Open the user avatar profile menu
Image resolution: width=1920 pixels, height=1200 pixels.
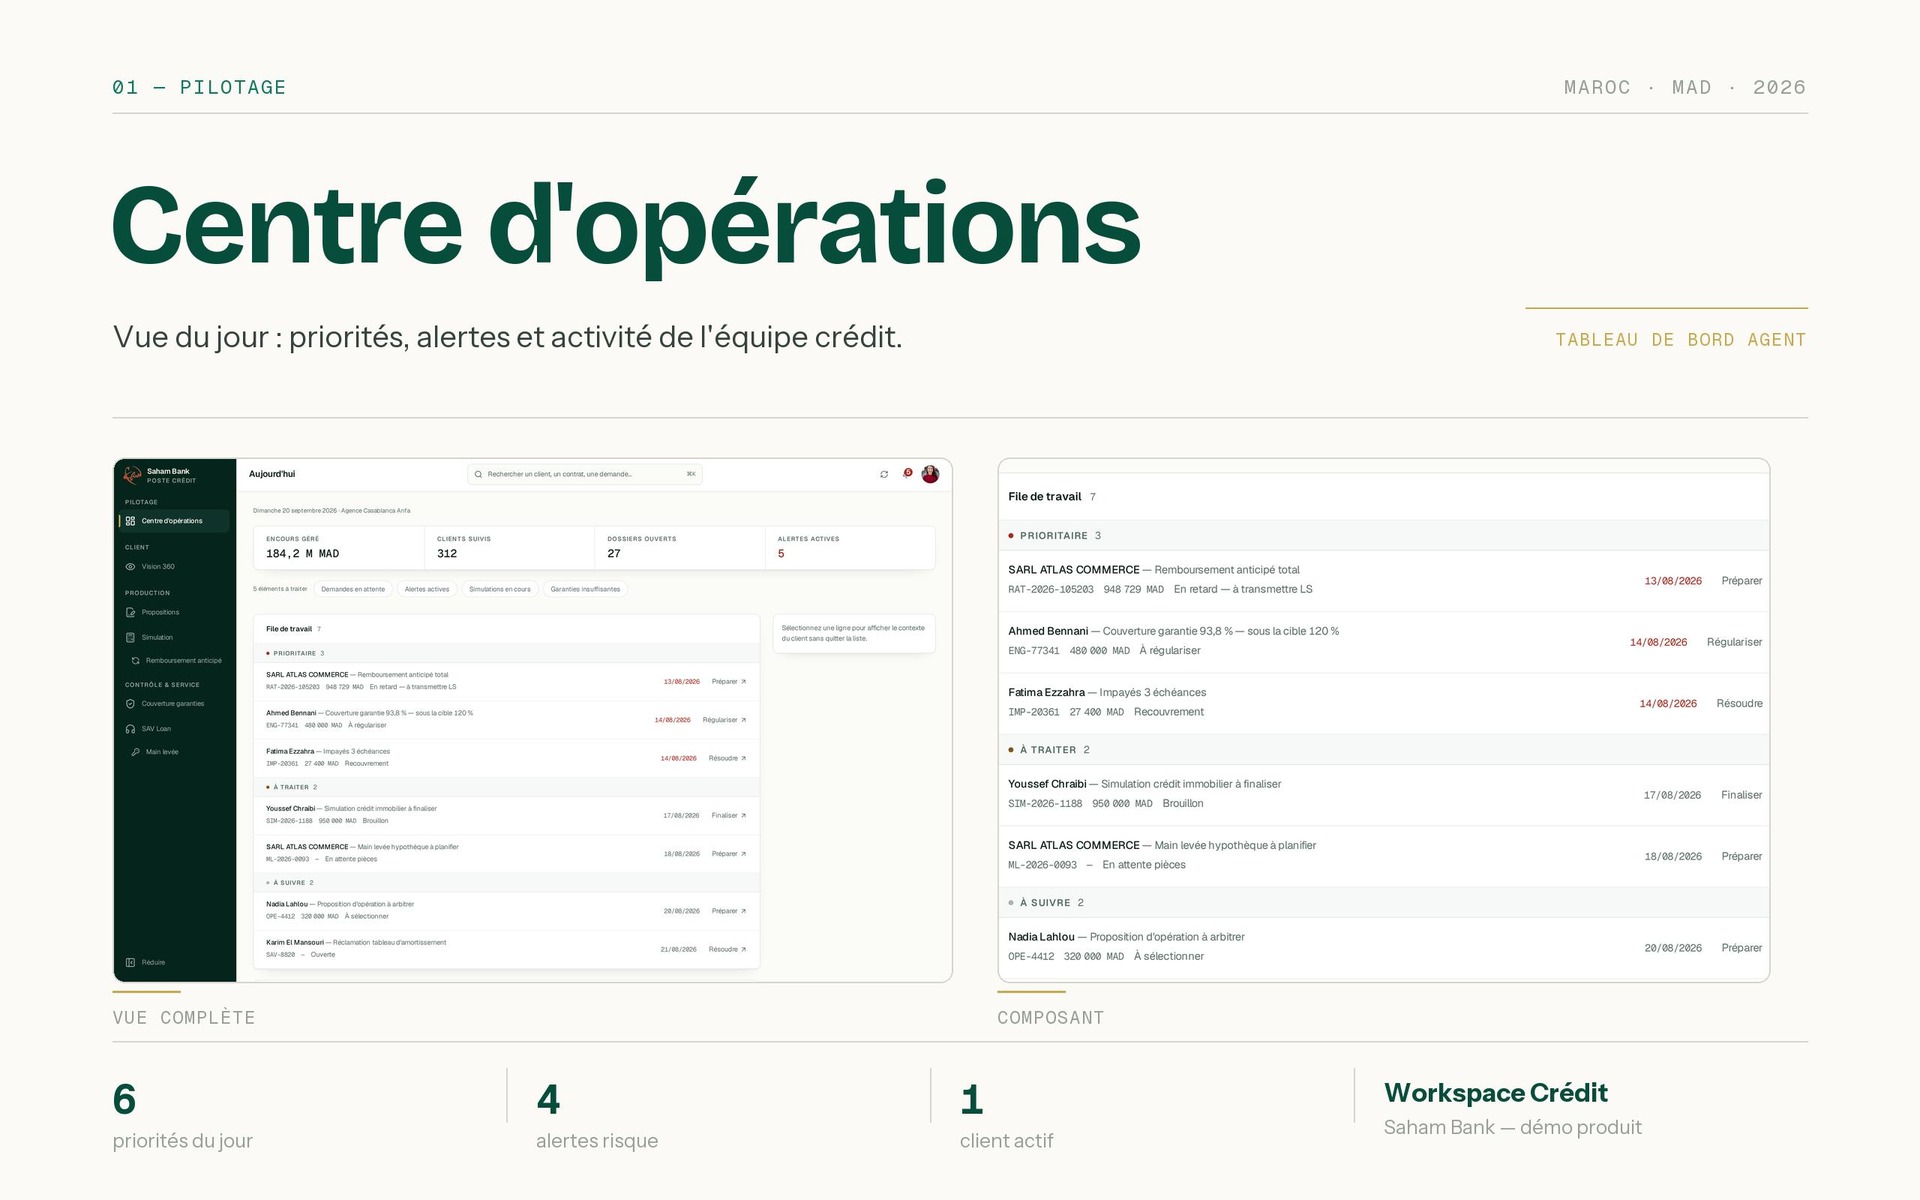click(x=931, y=474)
